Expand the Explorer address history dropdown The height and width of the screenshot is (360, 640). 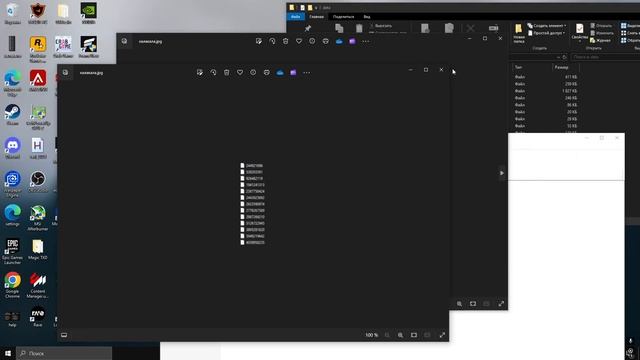point(558,57)
